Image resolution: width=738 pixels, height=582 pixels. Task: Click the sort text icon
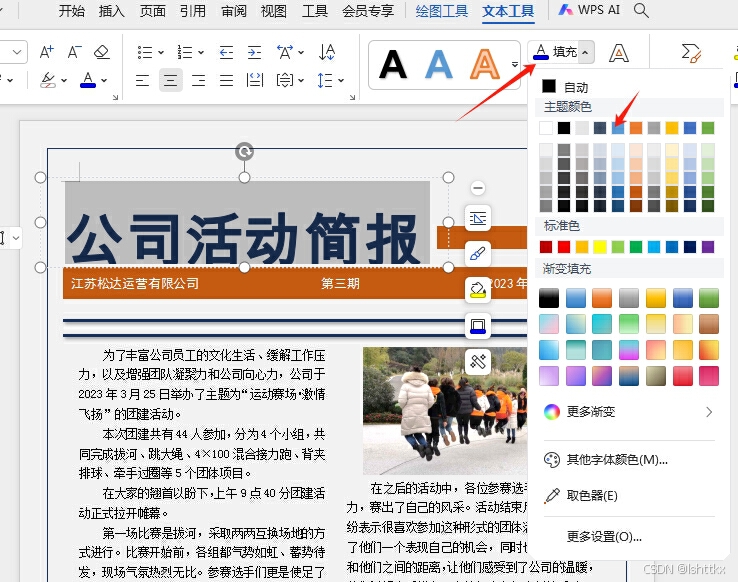point(327,52)
